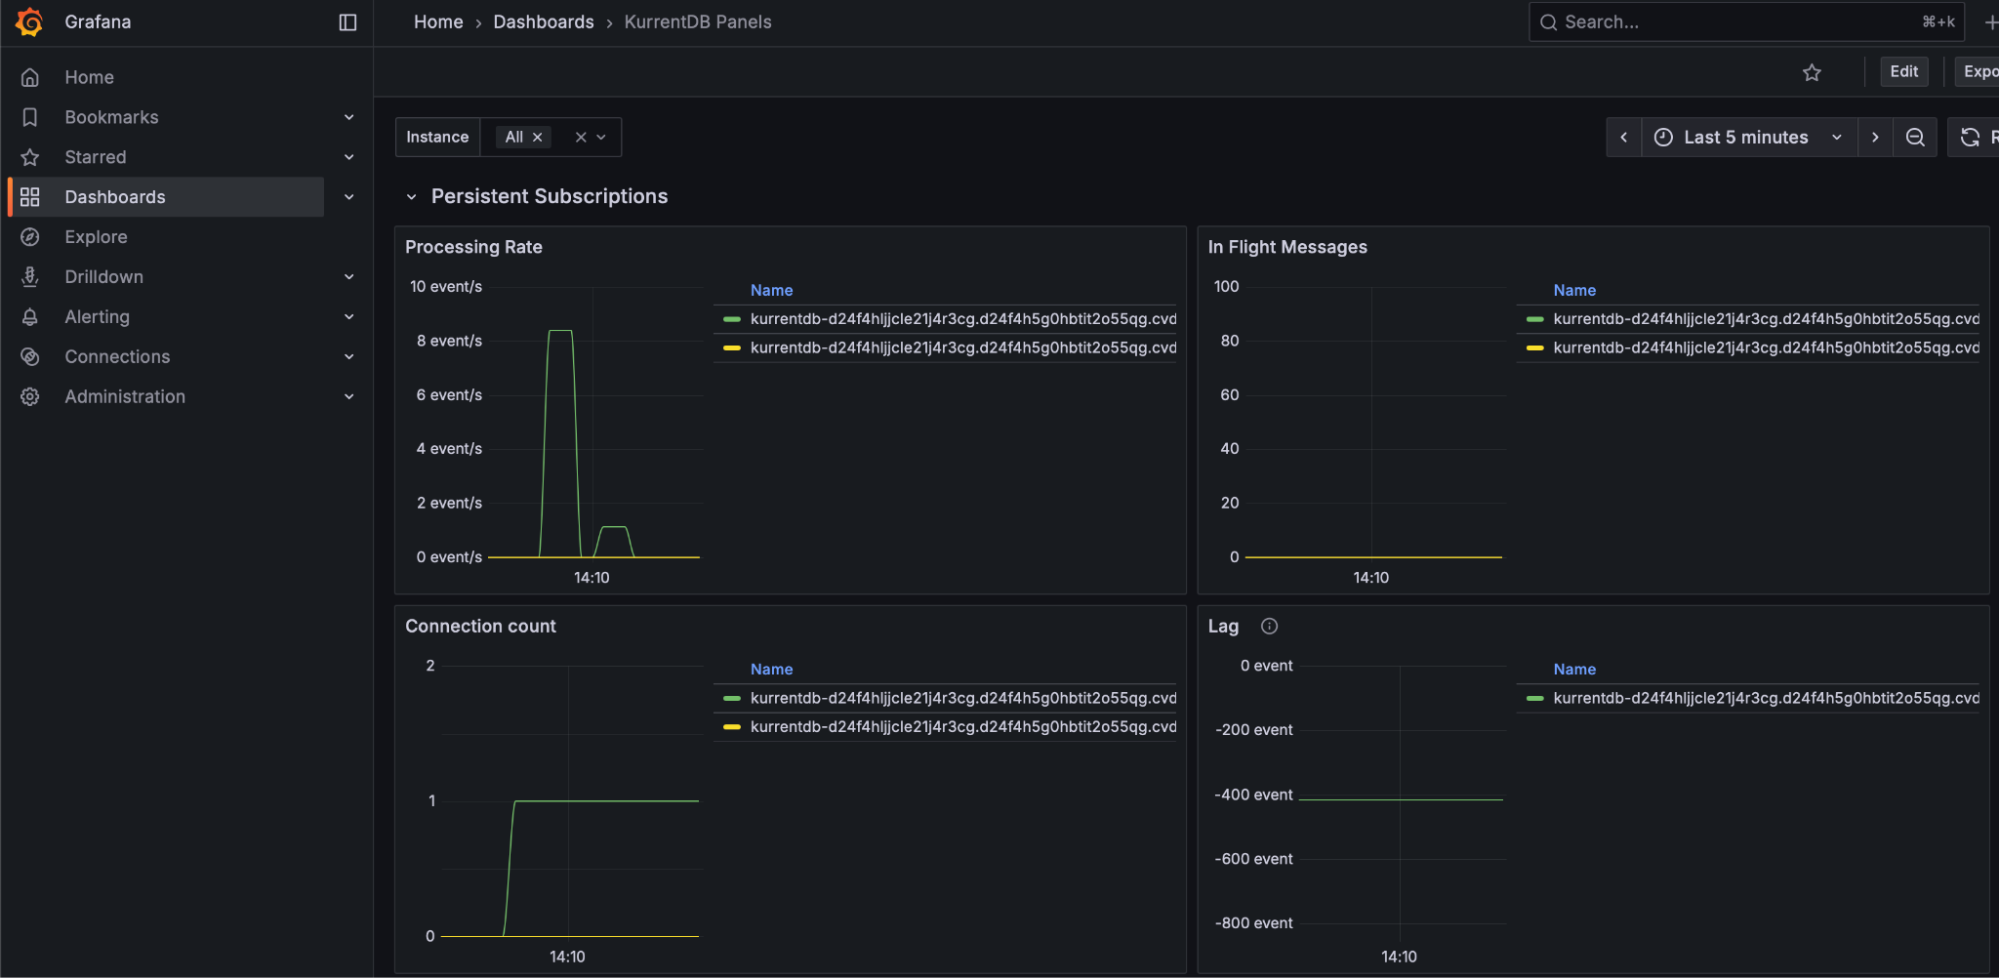The image size is (1999, 979).
Task: Expand the Instance filter dropdown
Action: pos(600,137)
